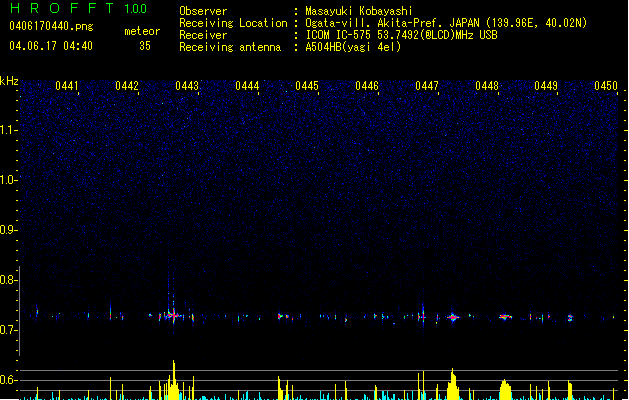Click the 0448 time marker
Viewport: 629px width, 400px height.
pos(487,86)
